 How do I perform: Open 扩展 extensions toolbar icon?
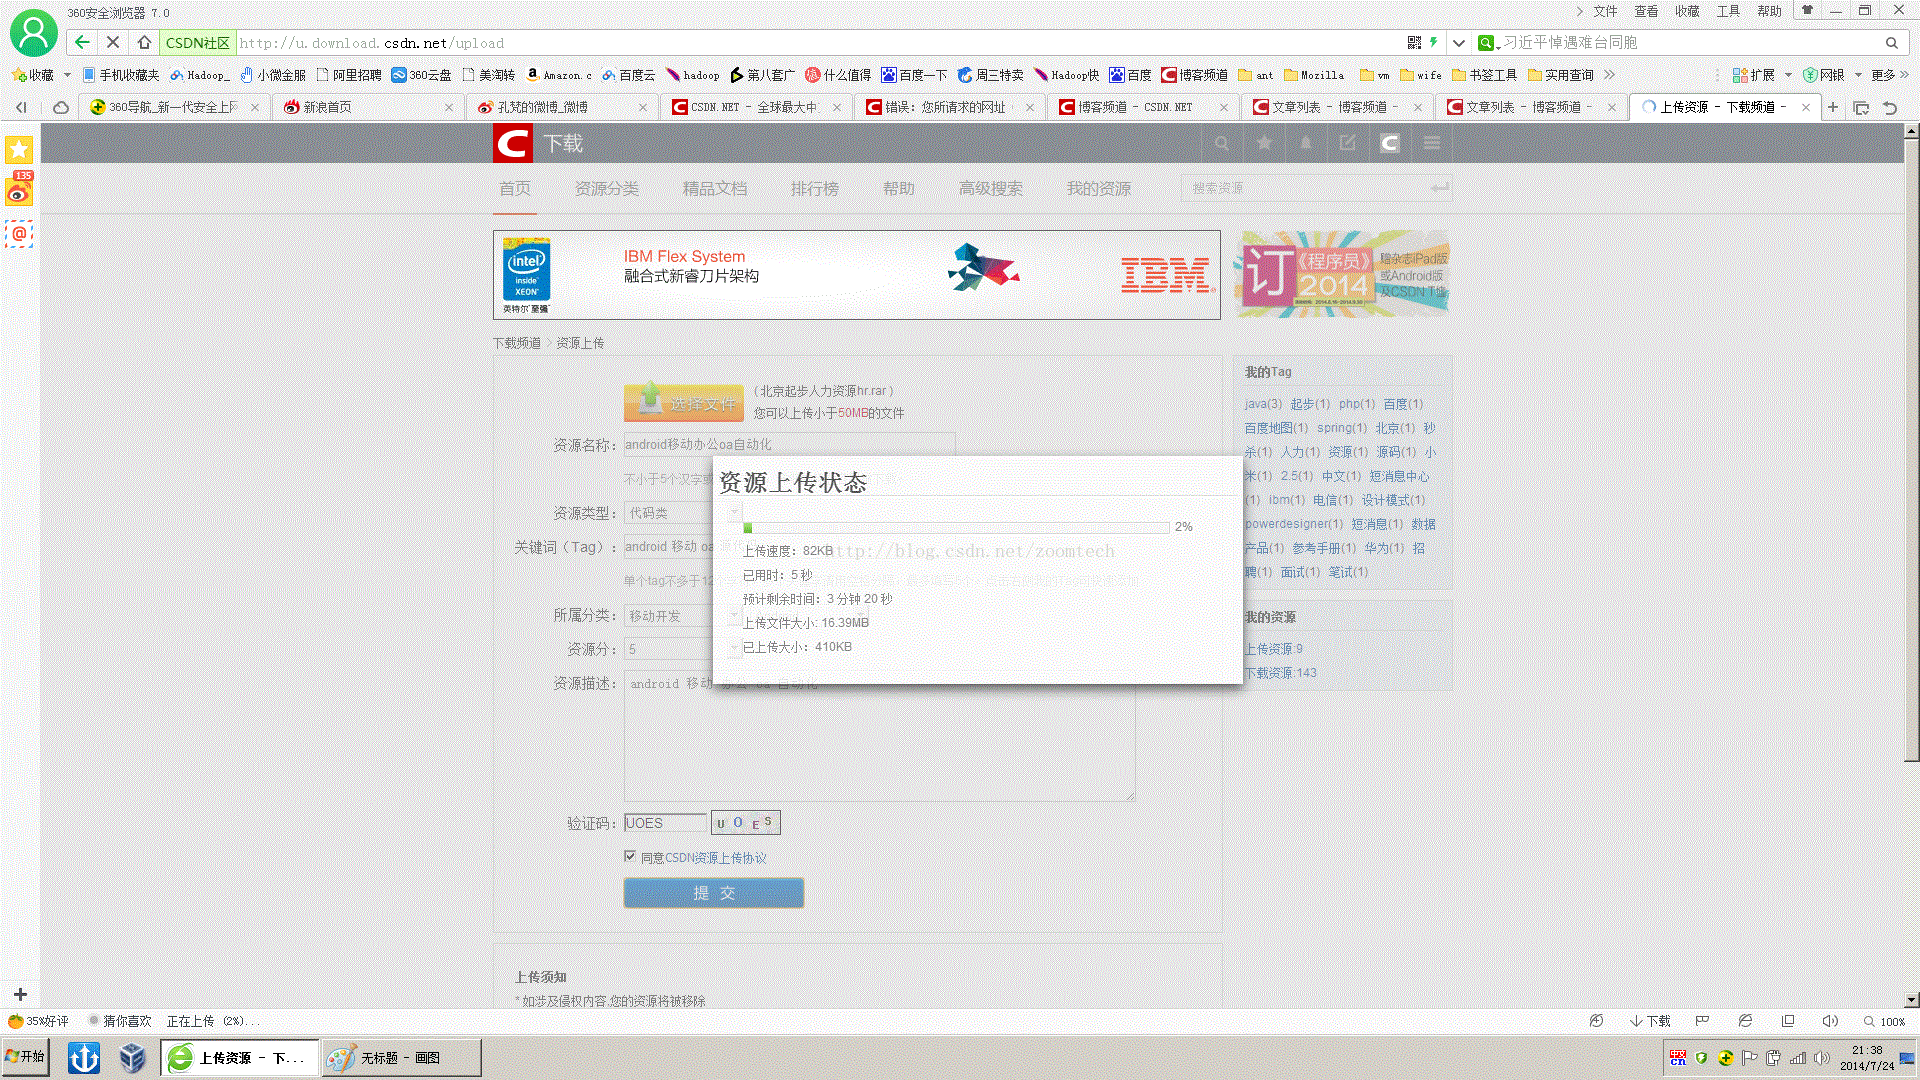[1754, 75]
